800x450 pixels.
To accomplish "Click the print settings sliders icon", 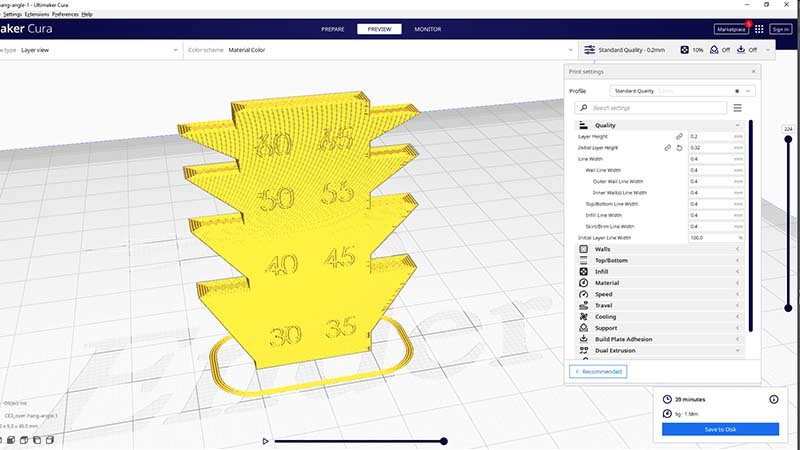I will tap(589, 49).
